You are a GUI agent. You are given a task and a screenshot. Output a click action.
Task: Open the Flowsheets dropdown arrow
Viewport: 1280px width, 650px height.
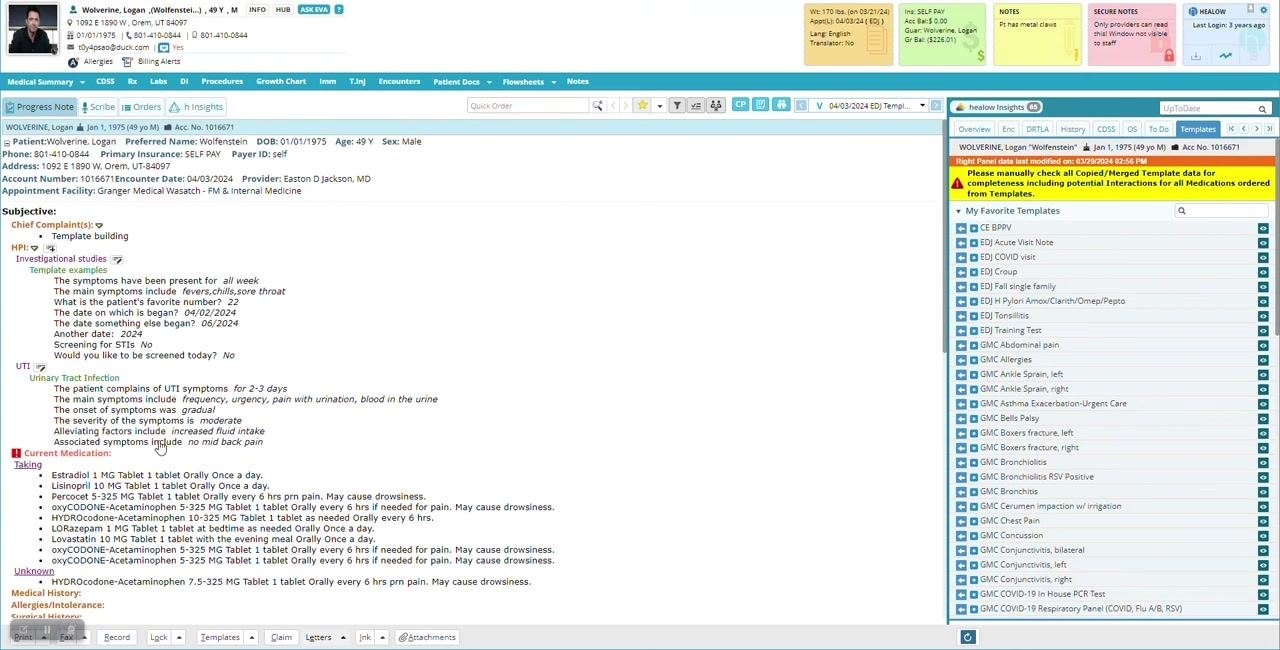552,82
